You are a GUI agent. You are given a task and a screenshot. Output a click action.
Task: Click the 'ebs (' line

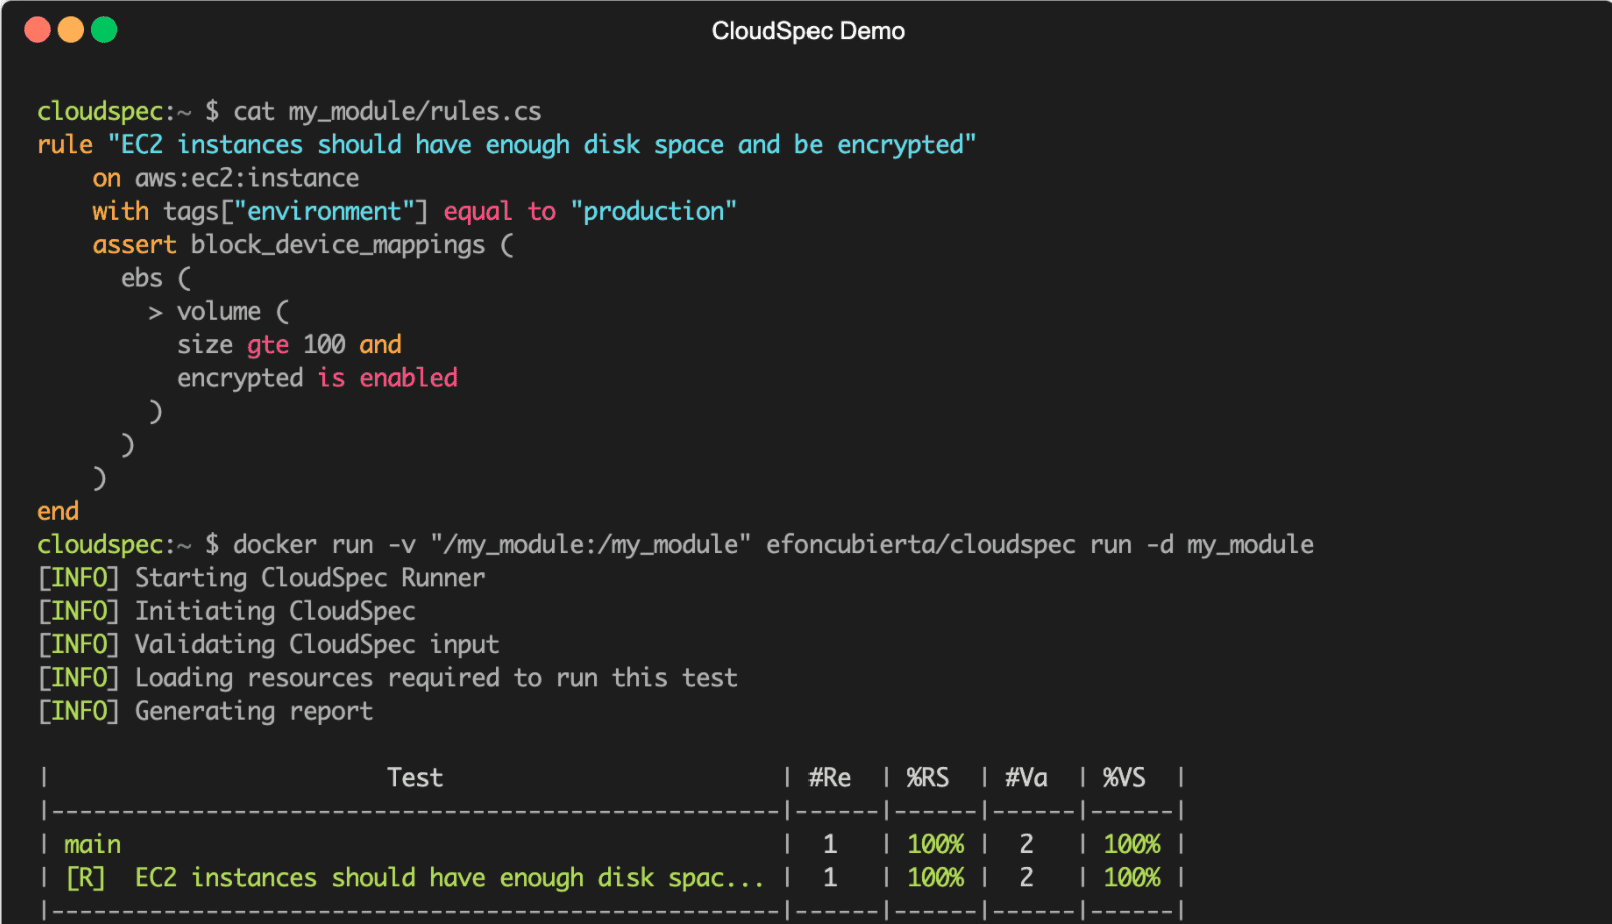[156, 278]
